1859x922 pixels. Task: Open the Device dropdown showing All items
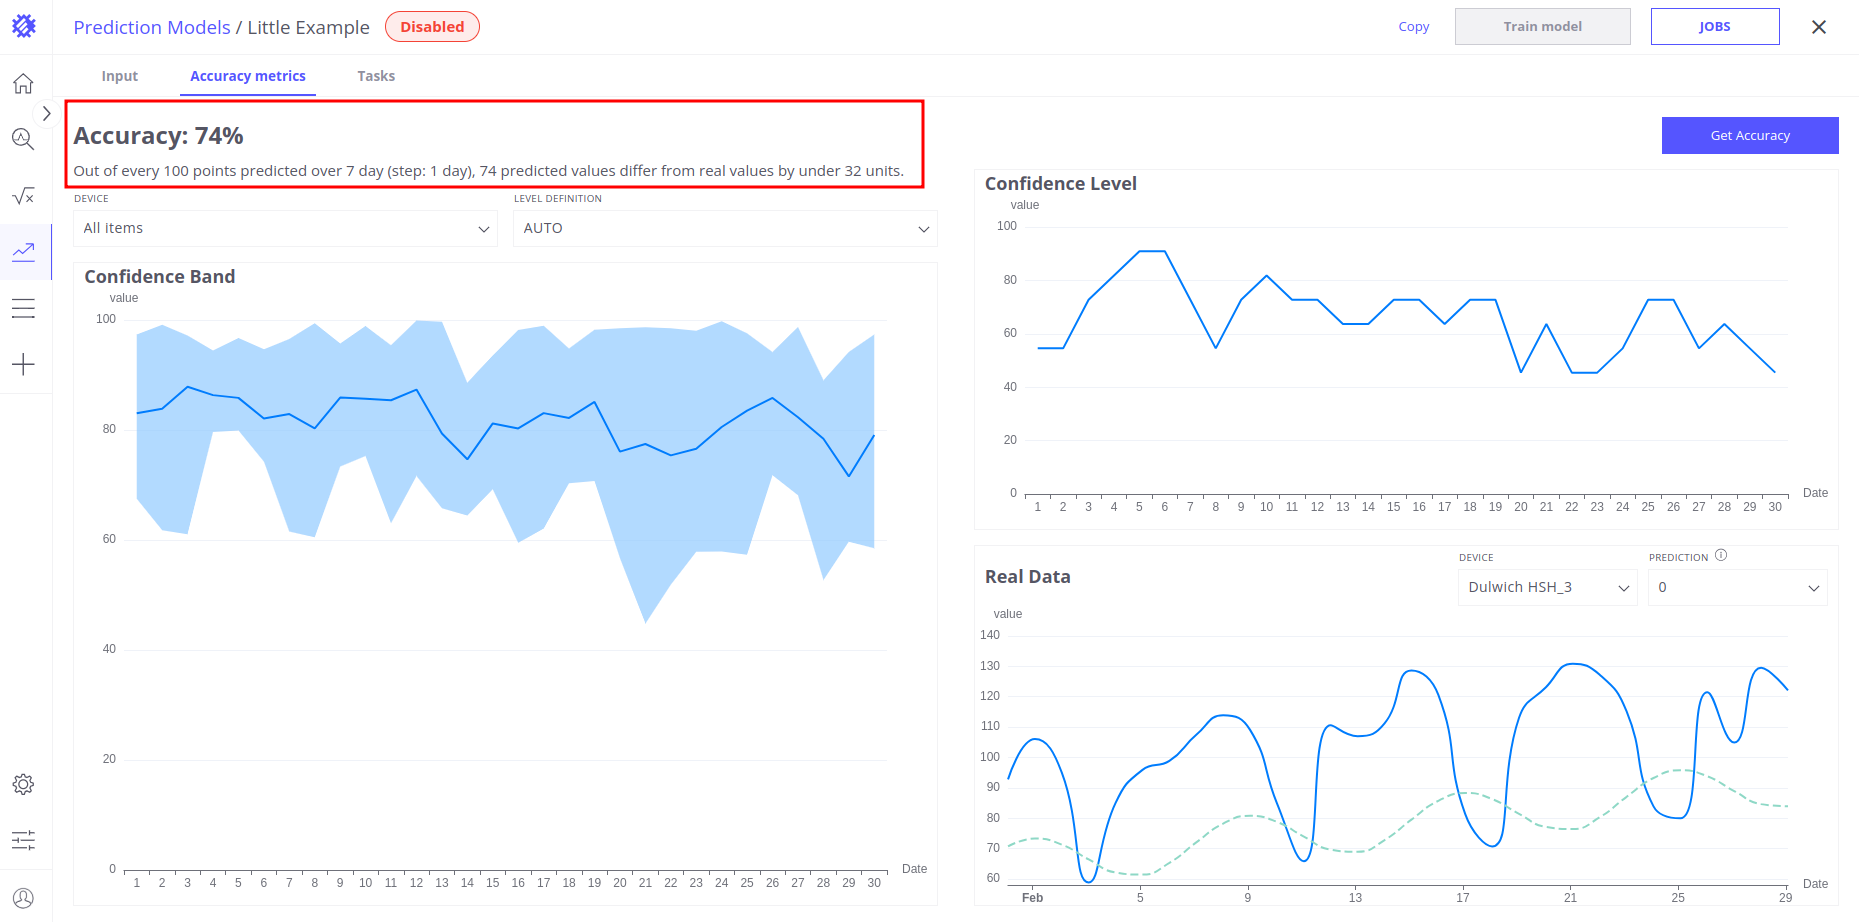pos(285,229)
